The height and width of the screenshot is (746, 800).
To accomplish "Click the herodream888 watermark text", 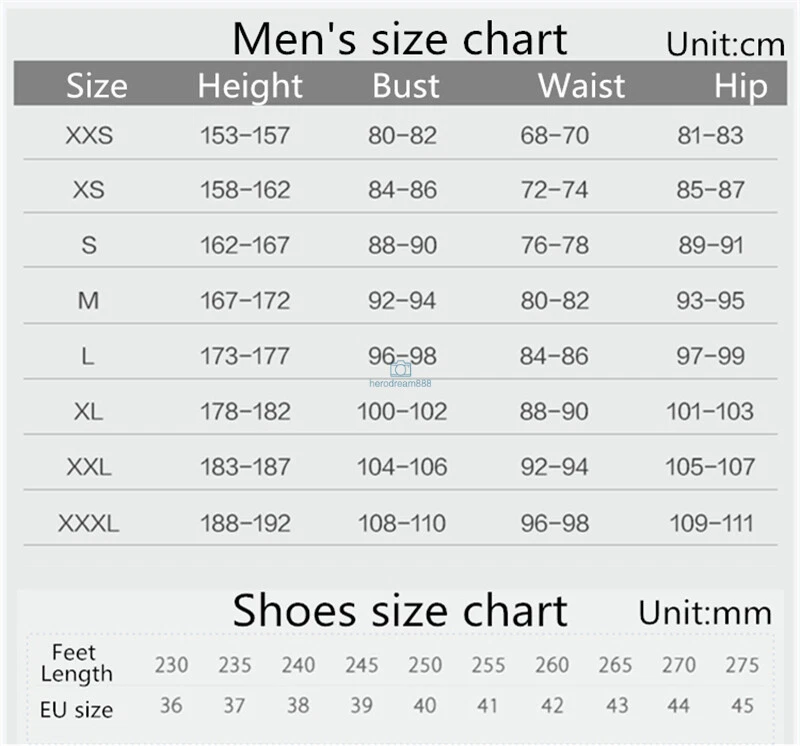I will [x=400, y=383].
